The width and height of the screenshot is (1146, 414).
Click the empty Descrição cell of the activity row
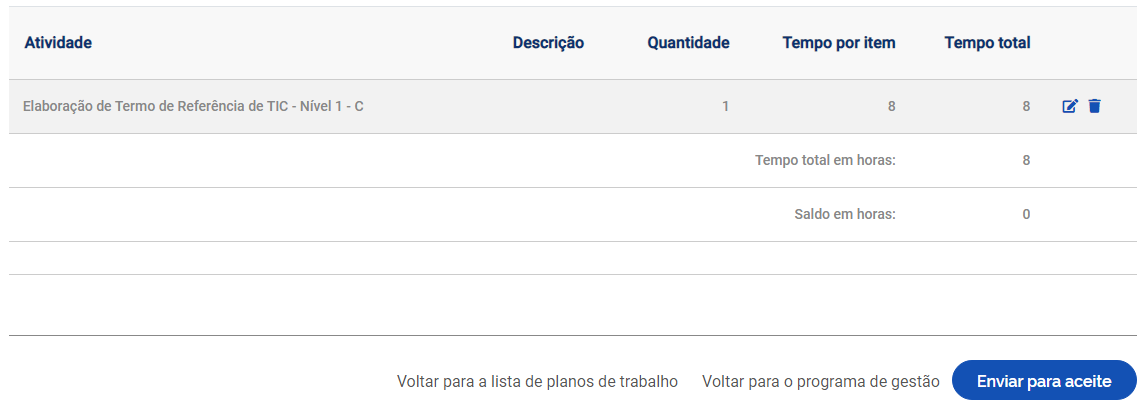[x=548, y=106]
